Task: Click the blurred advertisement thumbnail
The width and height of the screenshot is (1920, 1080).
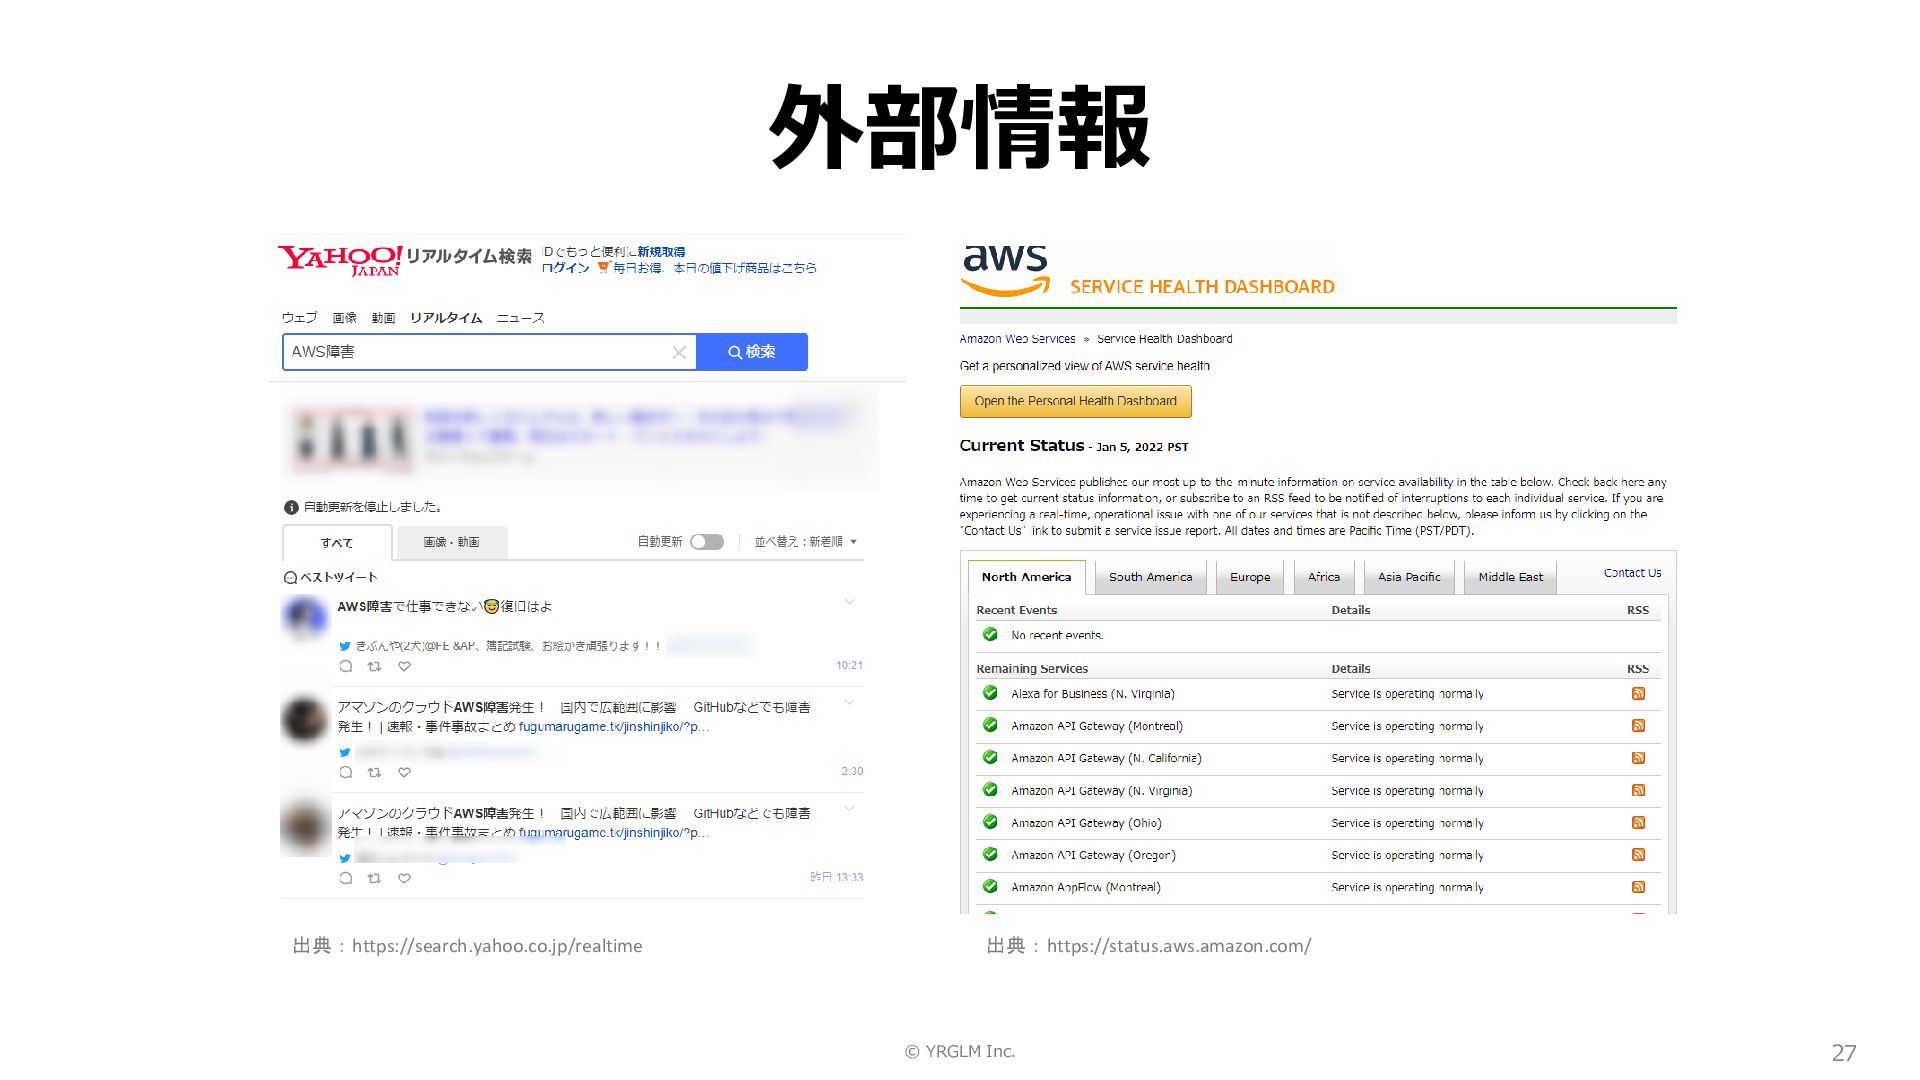Action: click(x=351, y=439)
